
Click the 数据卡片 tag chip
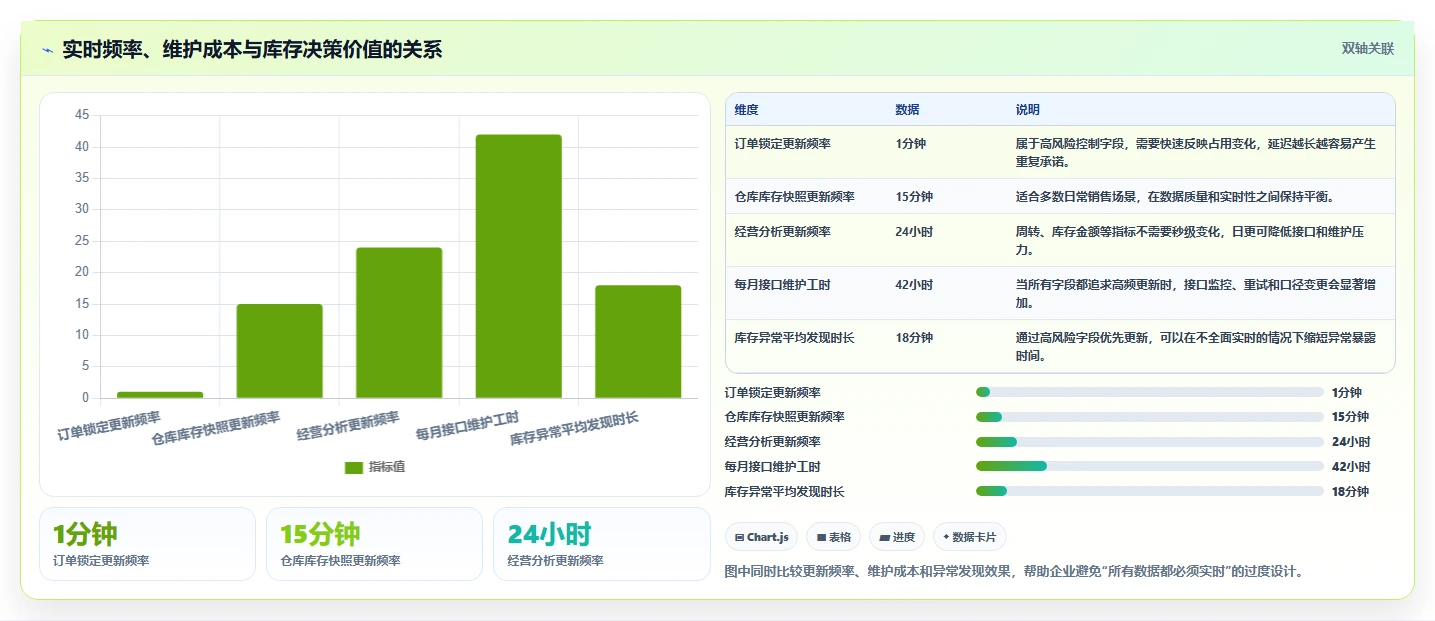tap(969, 537)
